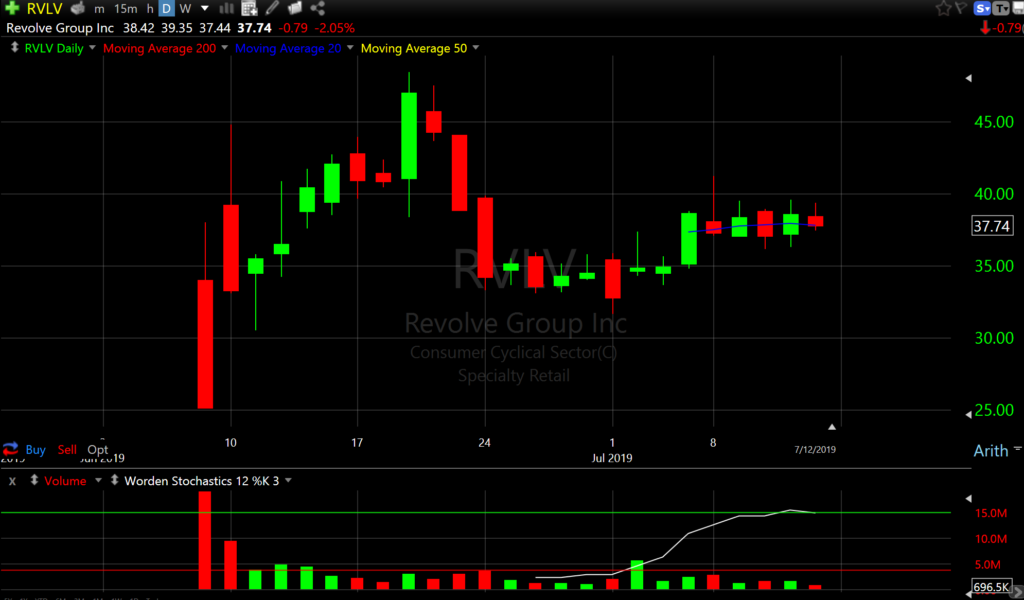Click the Sell button
The width and height of the screenshot is (1024, 600).
click(x=67, y=449)
